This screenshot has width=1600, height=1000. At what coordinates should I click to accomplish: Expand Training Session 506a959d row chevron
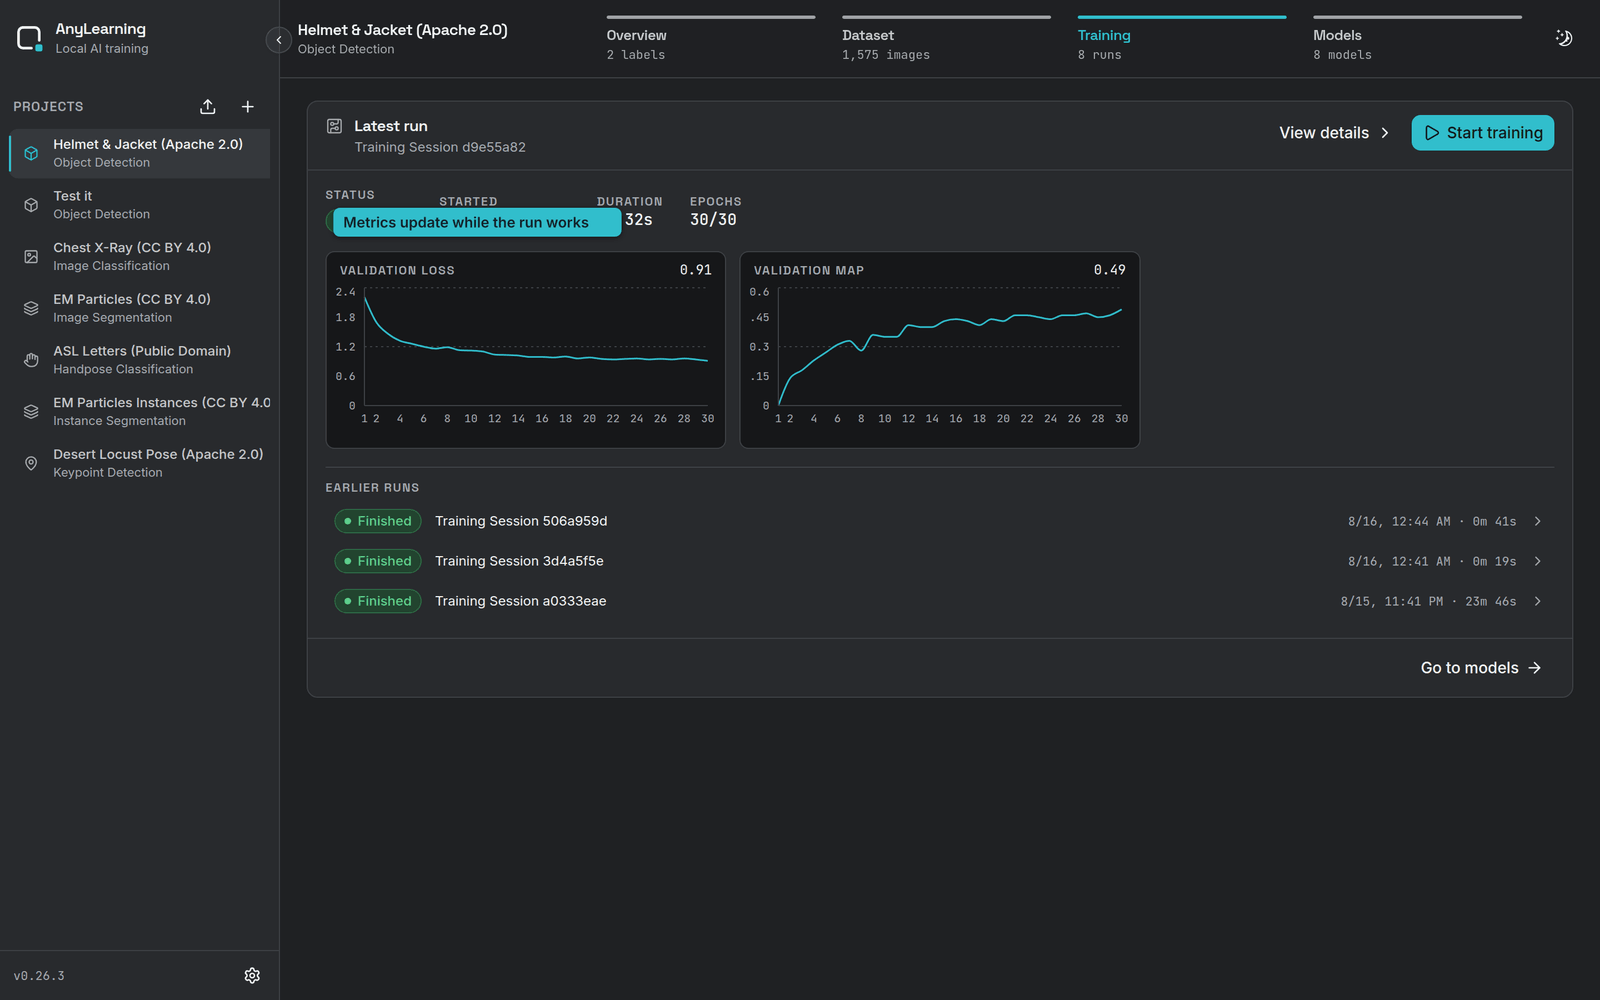1538,521
